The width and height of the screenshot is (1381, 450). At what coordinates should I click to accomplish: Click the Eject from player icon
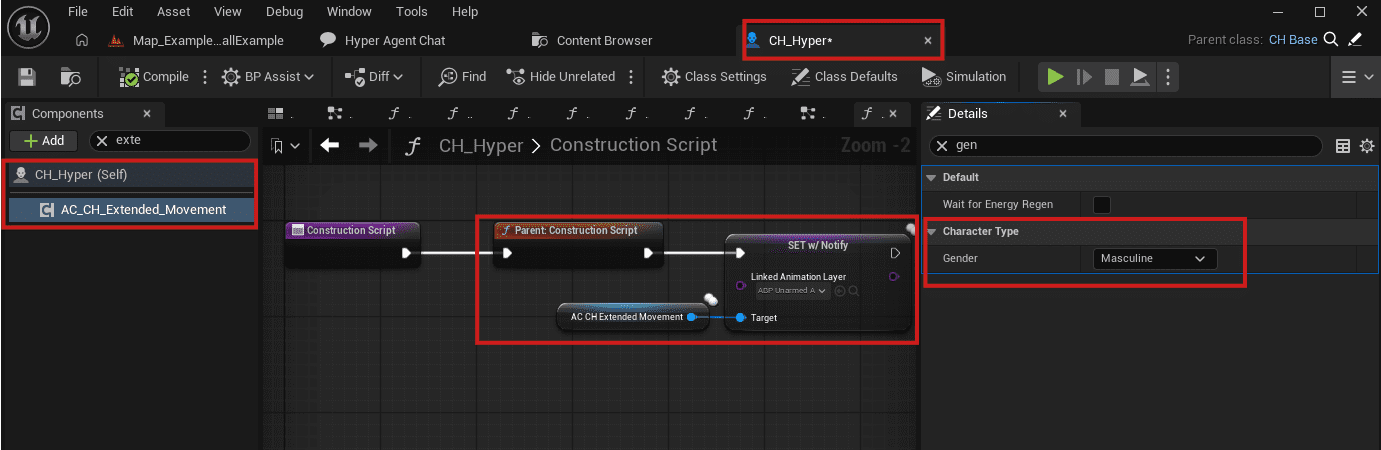pos(1140,77)
